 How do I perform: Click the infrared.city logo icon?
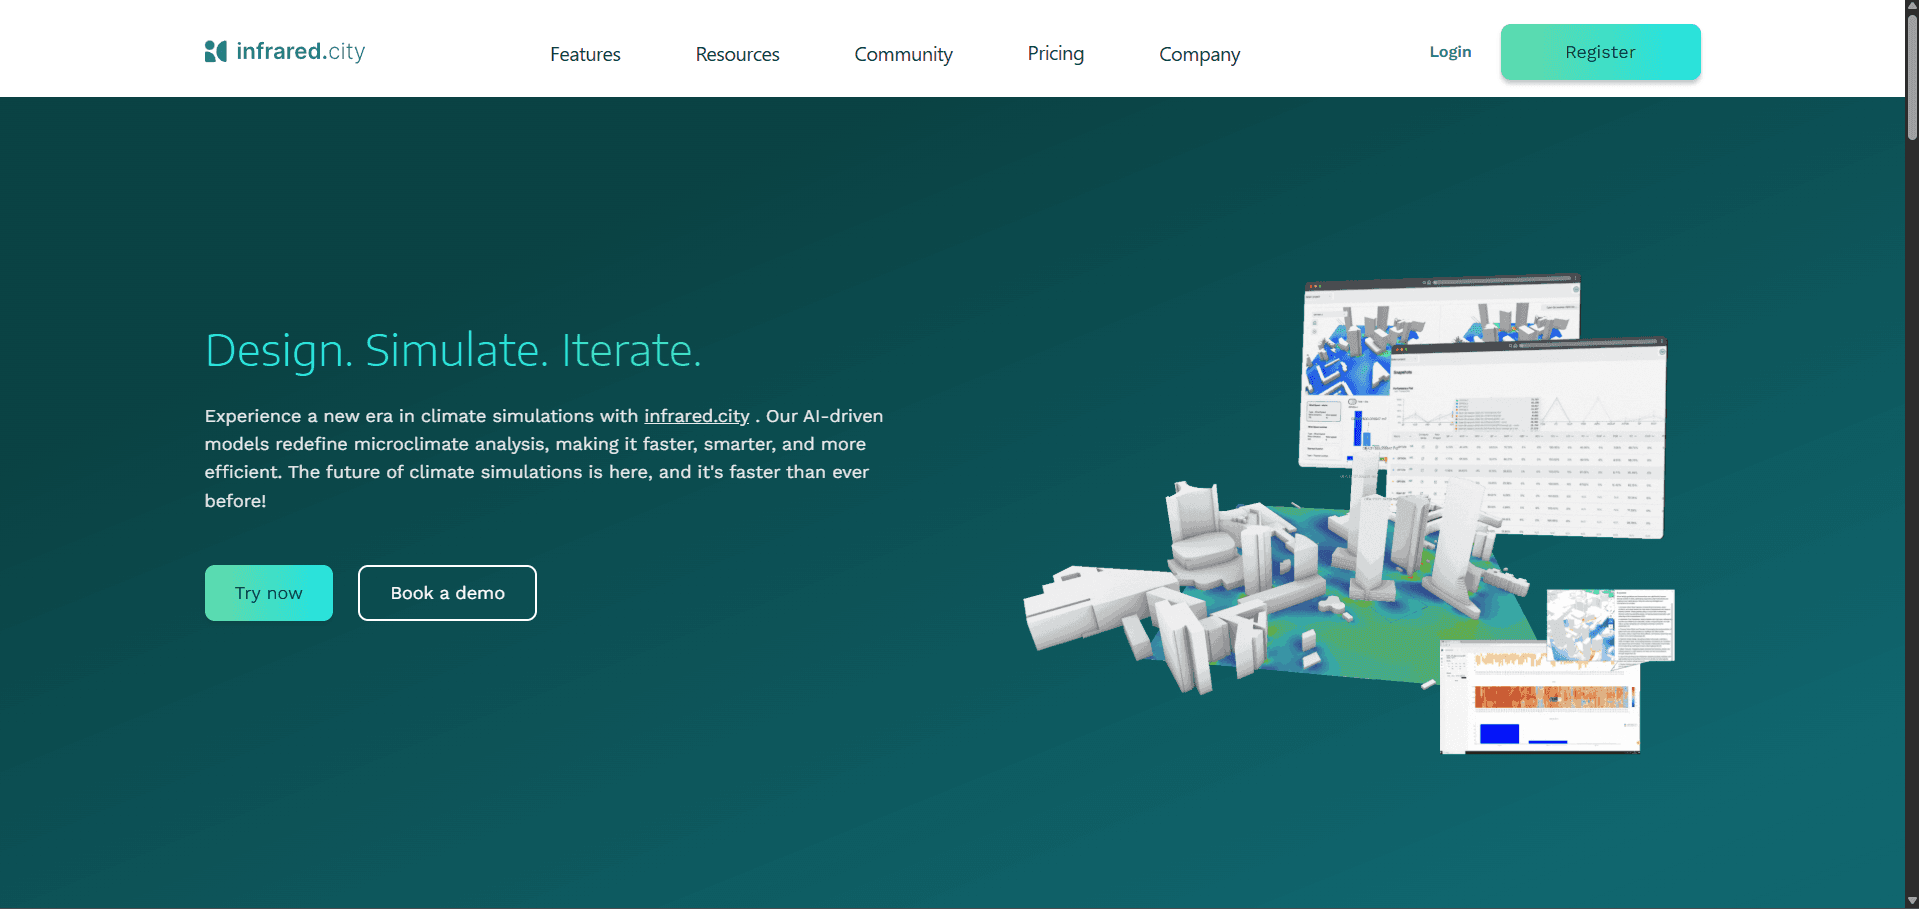pos(215,51)
